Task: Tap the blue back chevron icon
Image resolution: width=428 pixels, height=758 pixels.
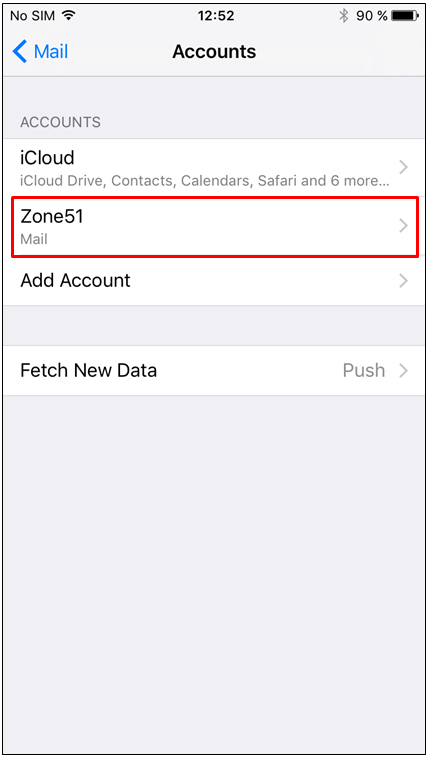Action: click(20, 51)
